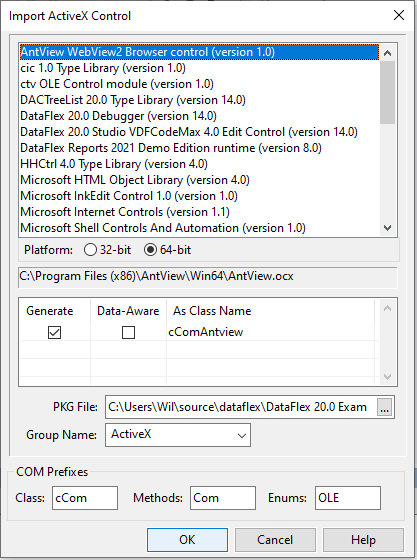This screenshot has height=560, width=417.
Task: Click the Class prefix cCom field
Action: tap(85, 498)
